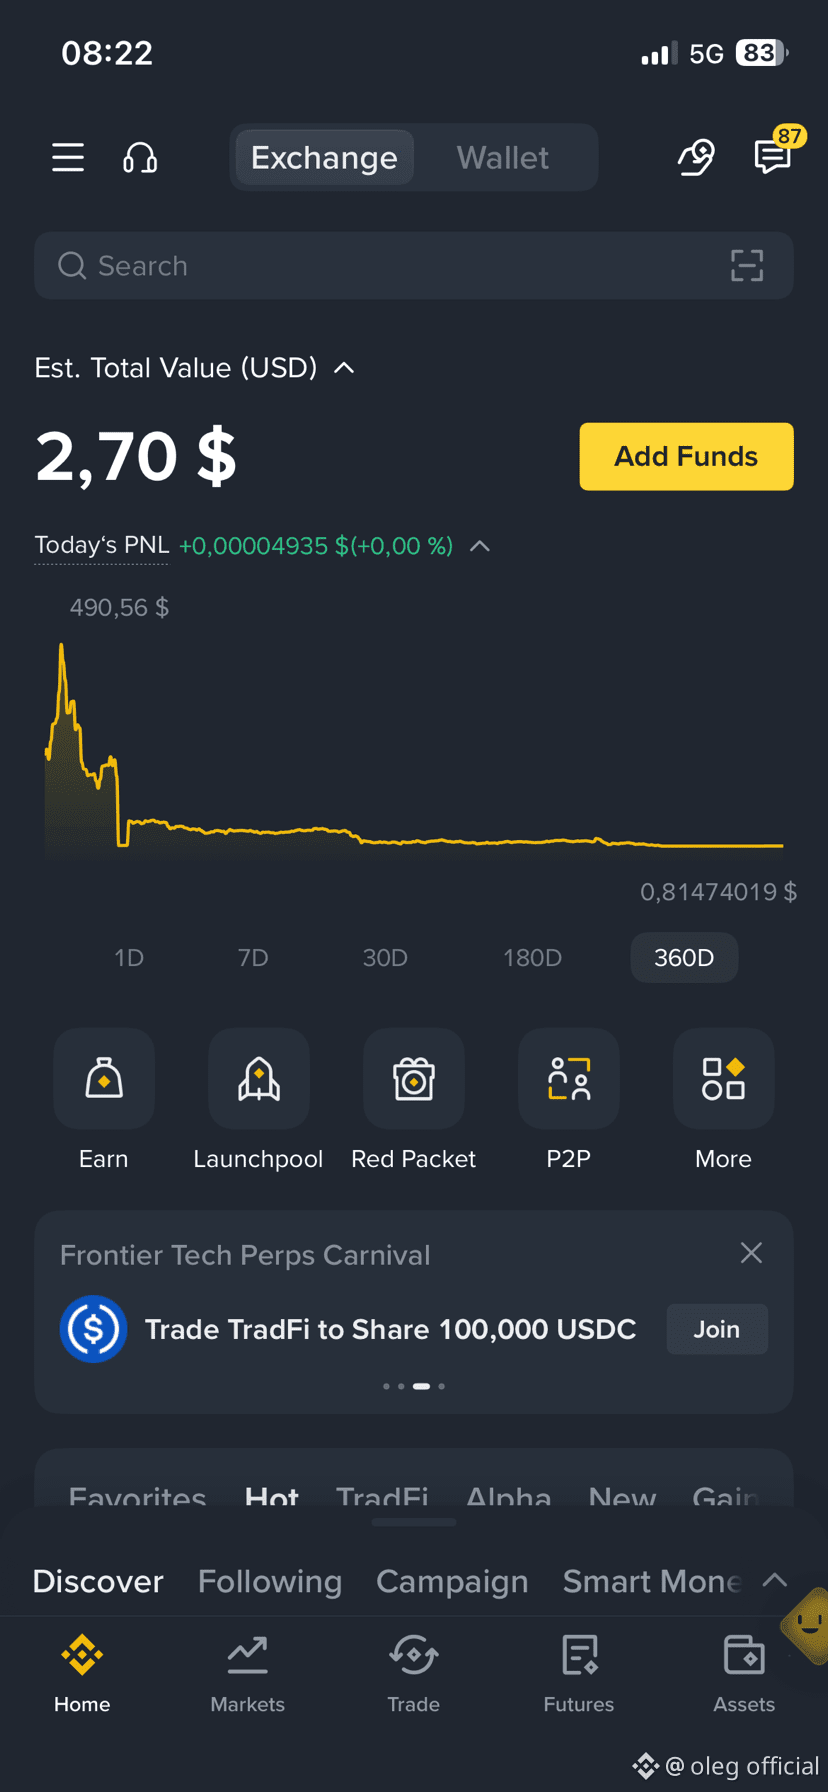Screen dimensions: 828x1792
Task: Tap the customer support headset icon
Action: [140, 158]
